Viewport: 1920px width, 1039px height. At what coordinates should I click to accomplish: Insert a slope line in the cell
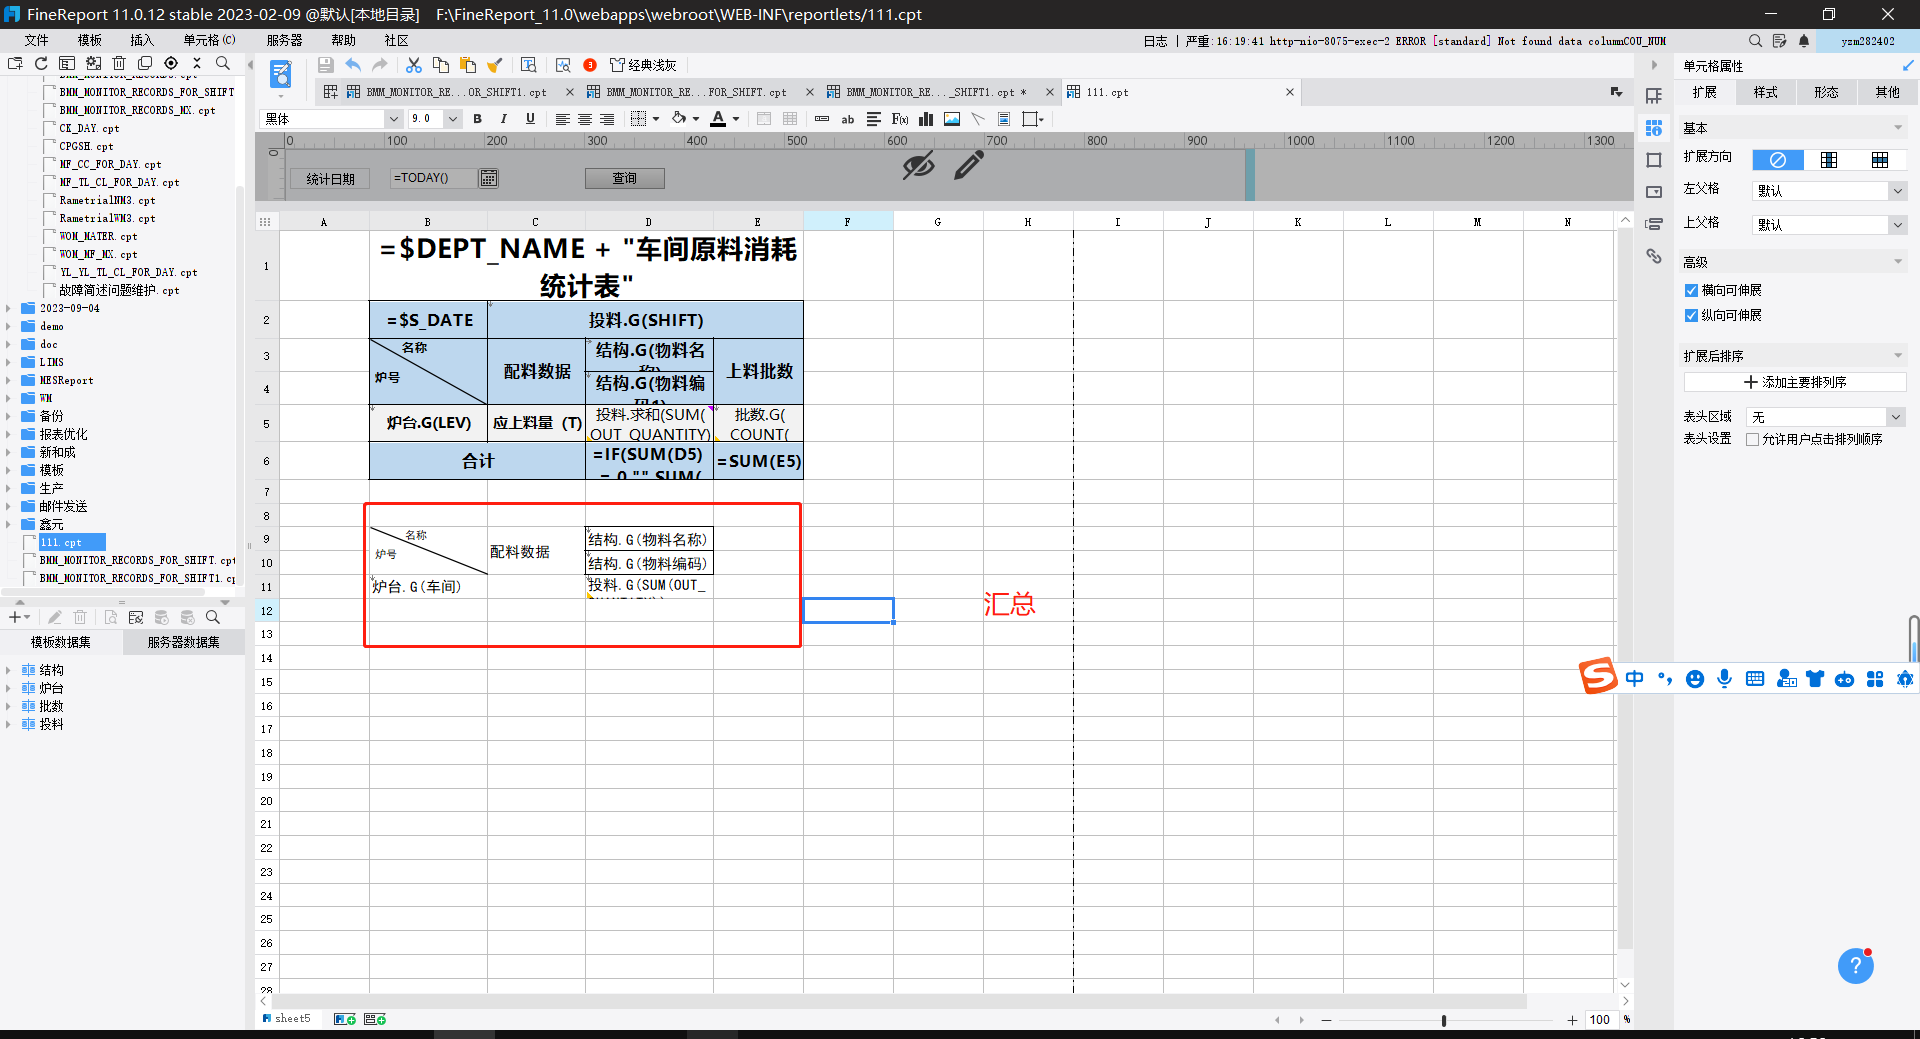[978, 119]
